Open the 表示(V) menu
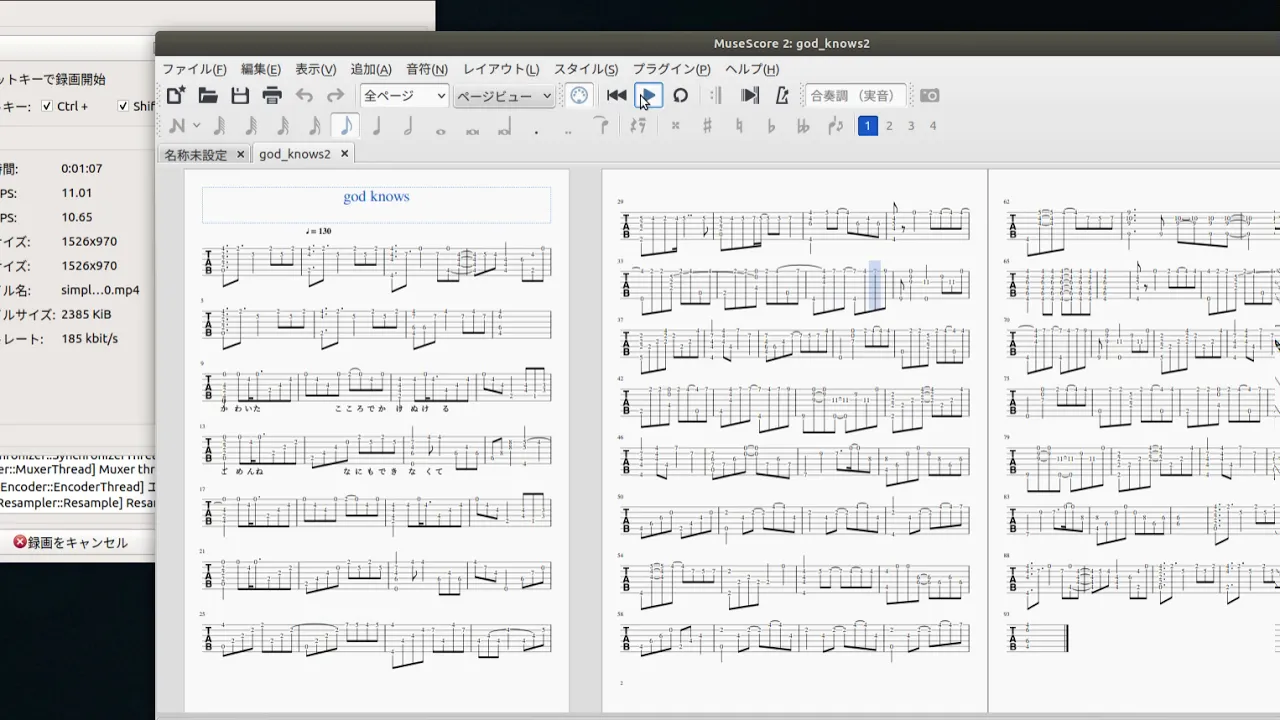1280x720 pixels. (x=315, y=69)
